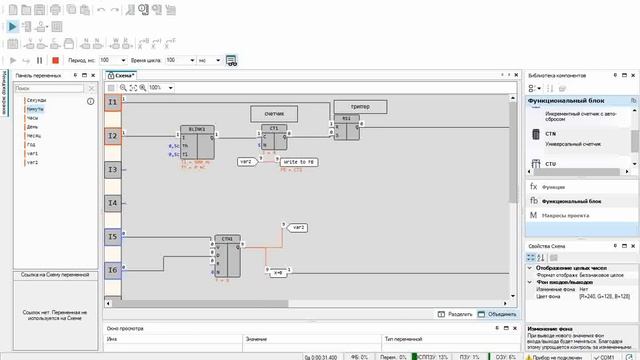Create a new project via toolbar icon

(x=13, y=9)
